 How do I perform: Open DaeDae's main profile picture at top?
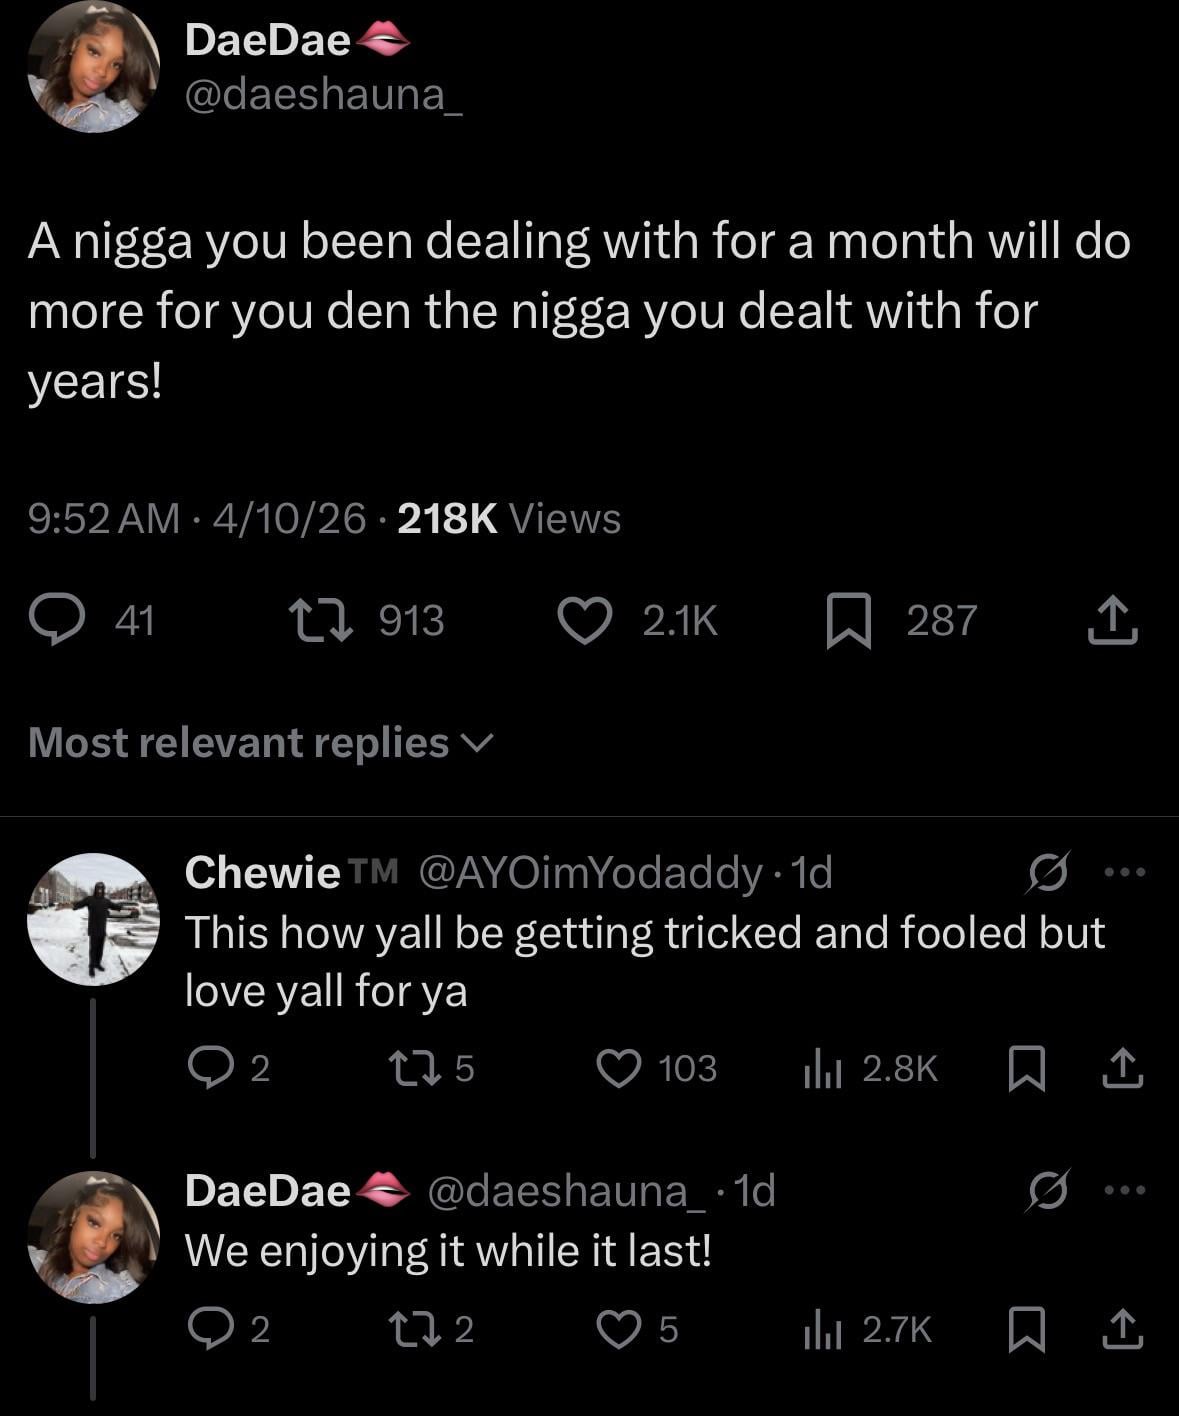coord(93,67)
